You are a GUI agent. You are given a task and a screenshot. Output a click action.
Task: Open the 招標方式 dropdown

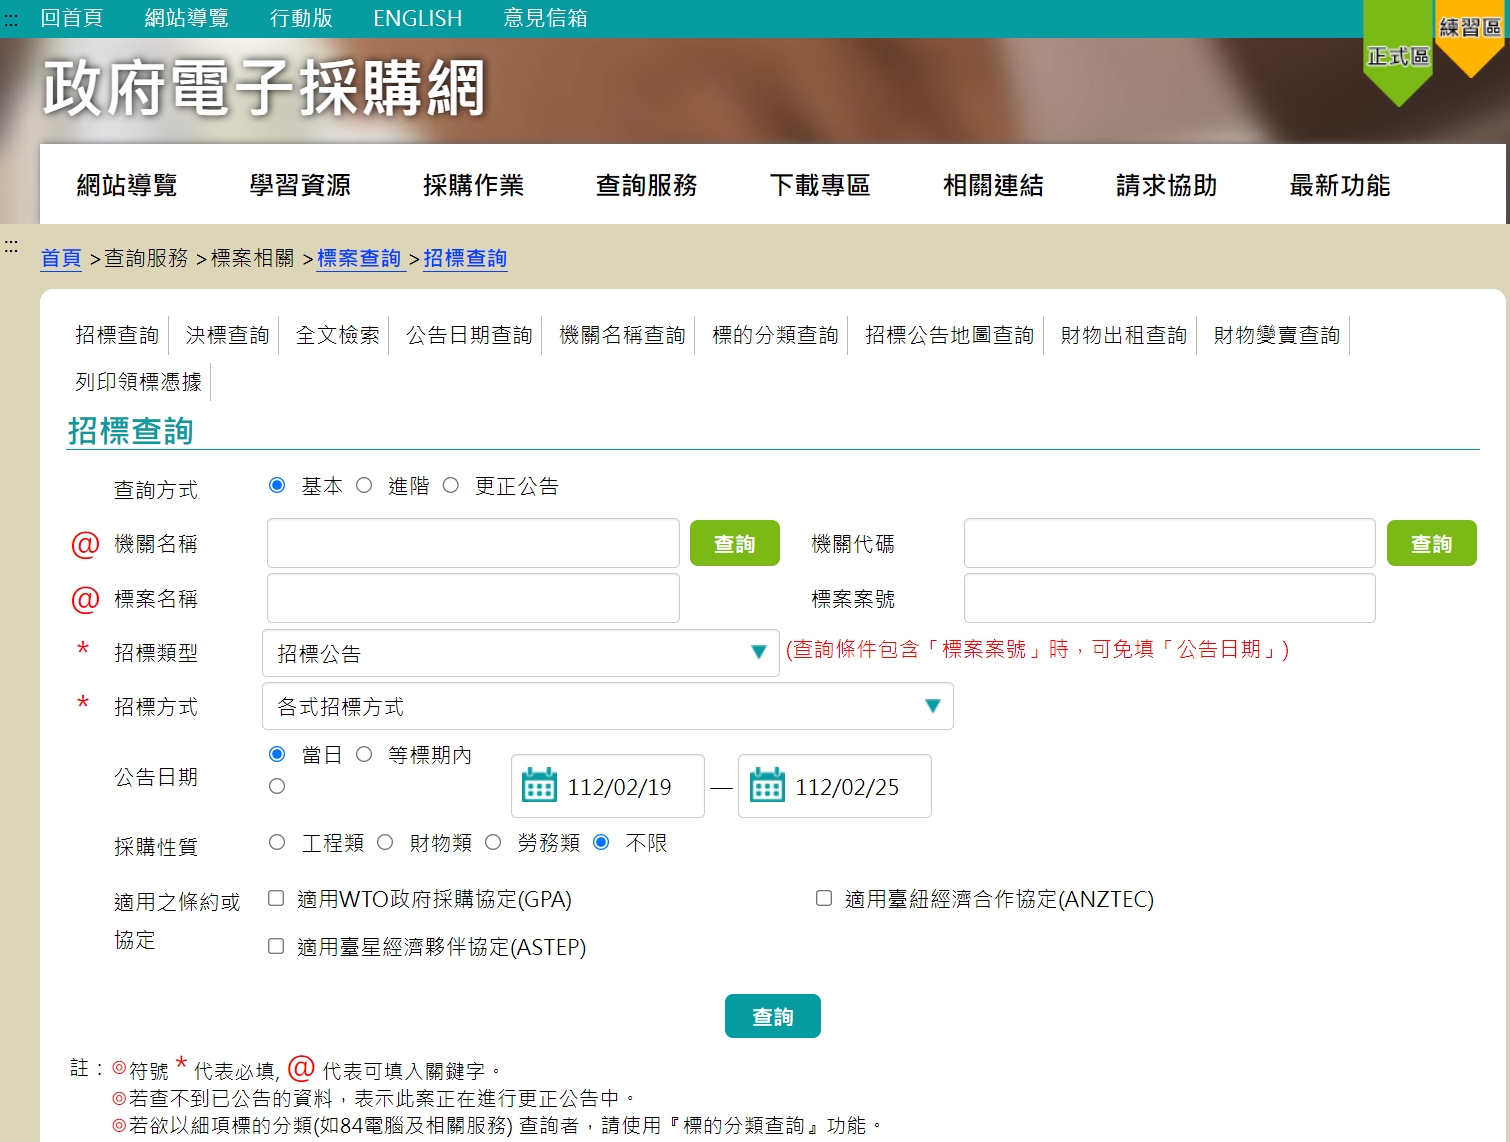coord(607,706)
